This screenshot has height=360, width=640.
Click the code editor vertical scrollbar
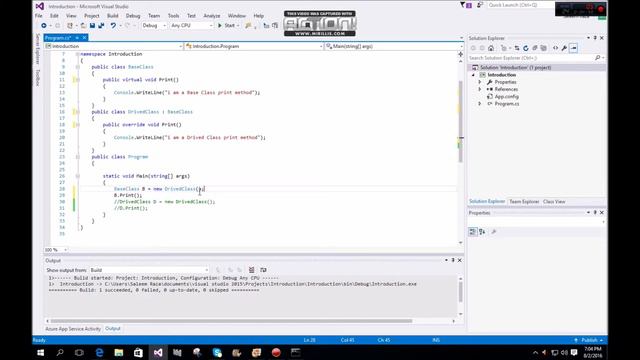pyautogui.click(x=461, y=122)
